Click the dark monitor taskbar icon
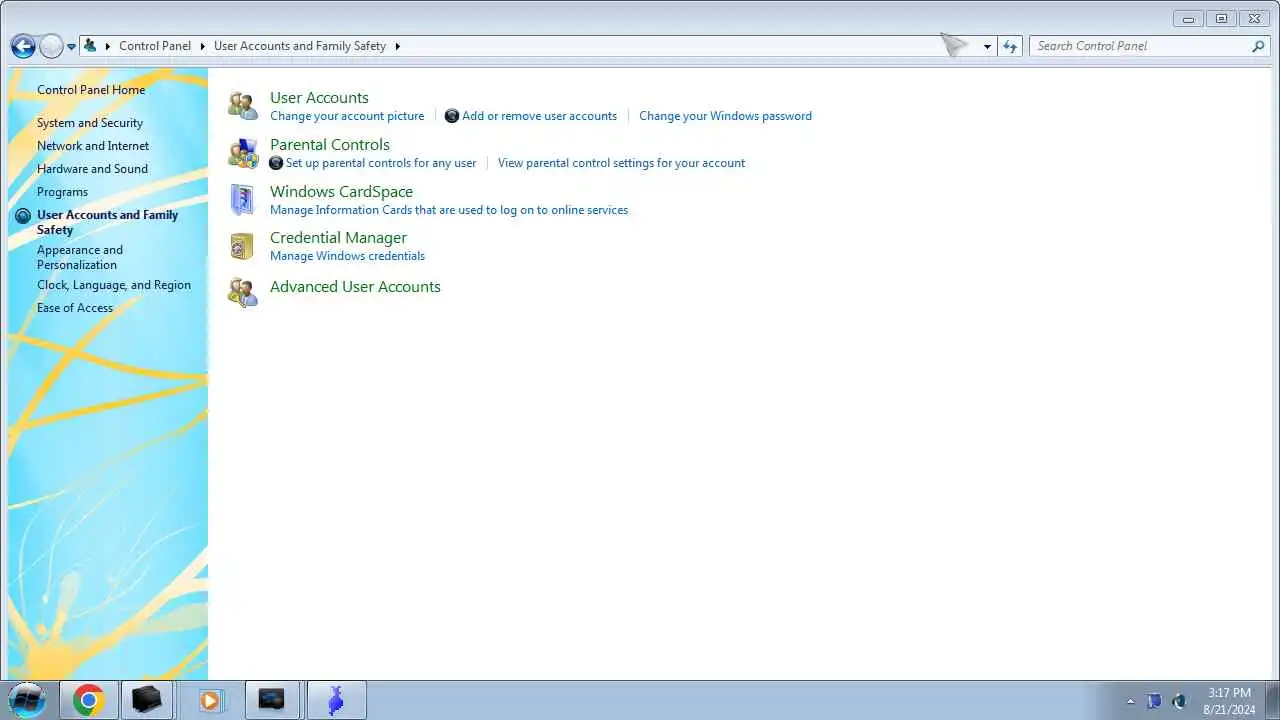The width and height of the screenshot is (1280, 720). click(271, 700)
